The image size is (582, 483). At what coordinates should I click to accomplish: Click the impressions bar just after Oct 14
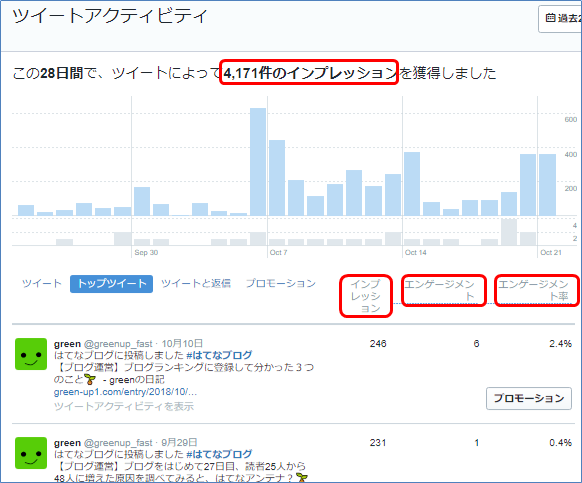[x=412, y=184]
